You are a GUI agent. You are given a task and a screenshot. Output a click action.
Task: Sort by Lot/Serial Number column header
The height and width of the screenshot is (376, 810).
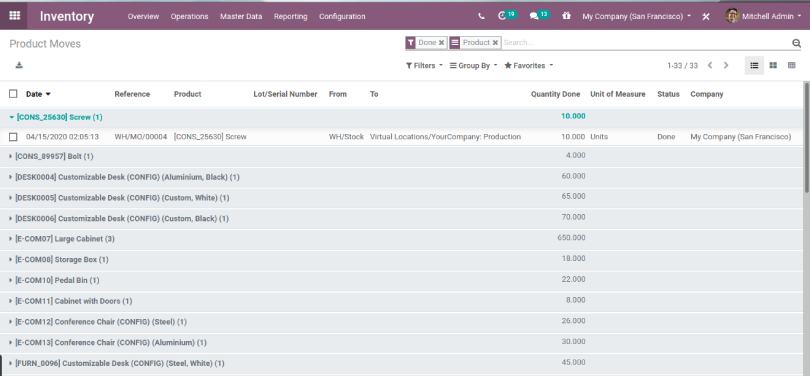[x=285, y=94]
